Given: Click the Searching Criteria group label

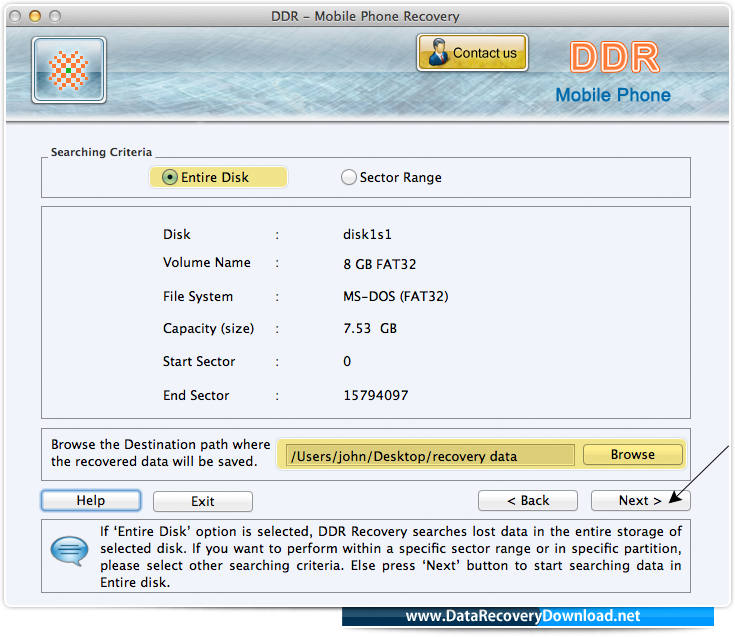Looking at the screenshot, I should (101, 152).
